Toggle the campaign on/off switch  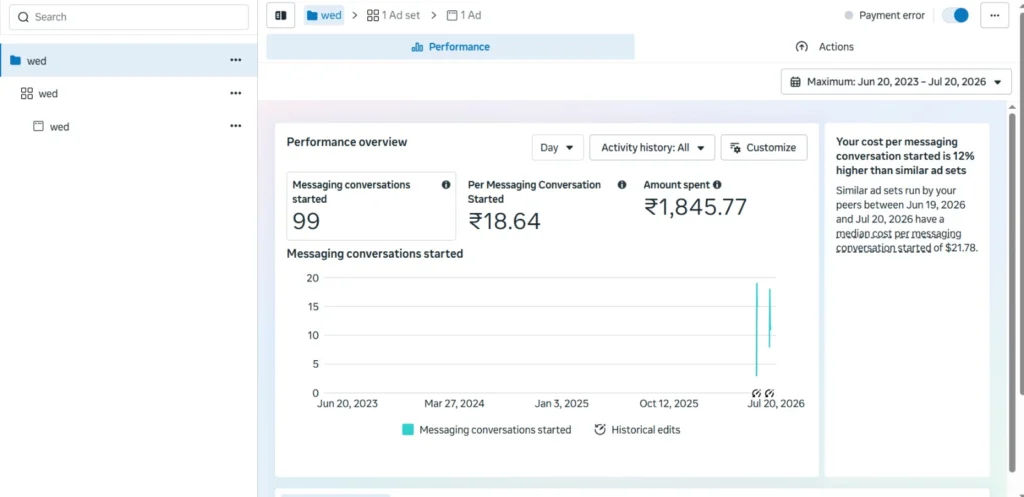955,15
